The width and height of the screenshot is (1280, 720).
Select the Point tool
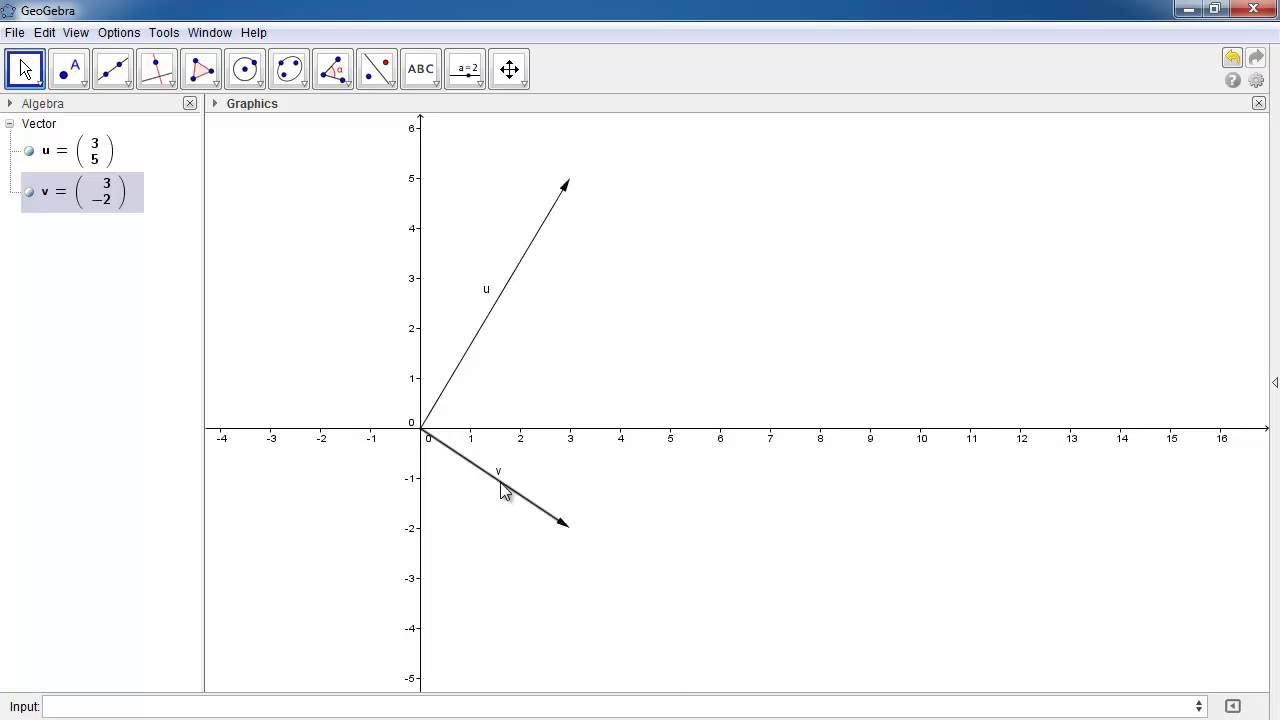point(69,68)
